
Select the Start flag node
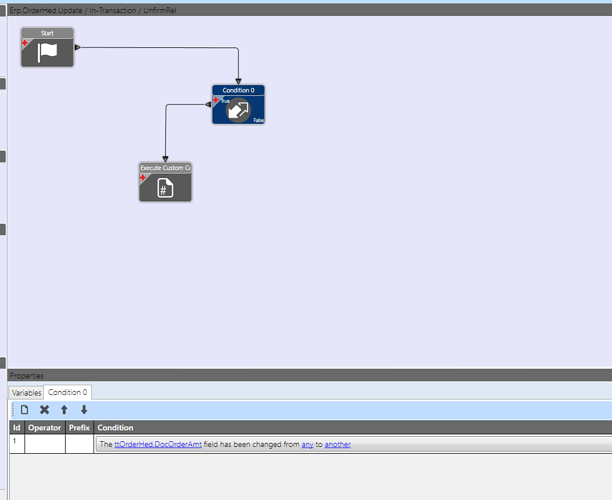[47, 47]
